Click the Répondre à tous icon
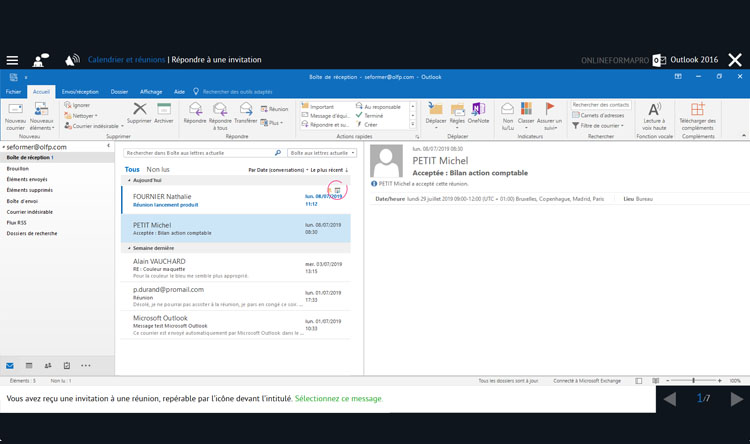The image size is (750, 444). 220,109
